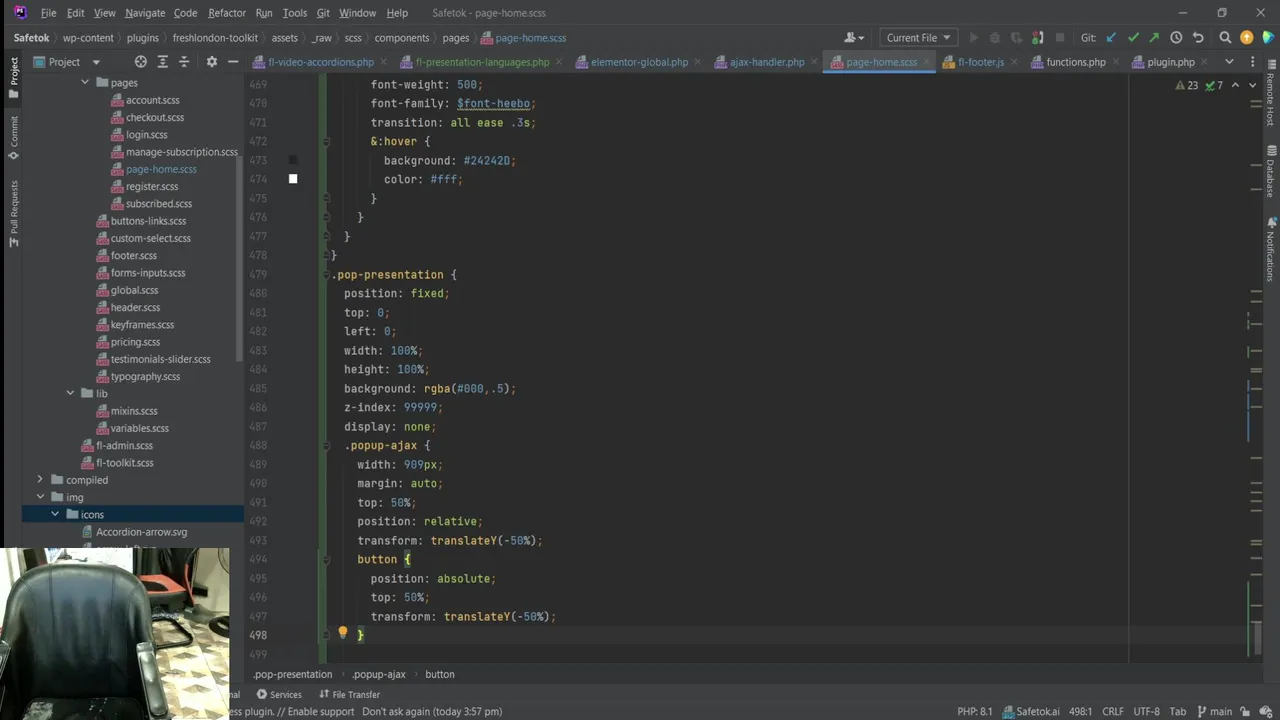Viewport: 1280px width, 720px height.
Task: Start listening for PHP debug connections
Action: pyautogui.click(x=1038, y=38)
